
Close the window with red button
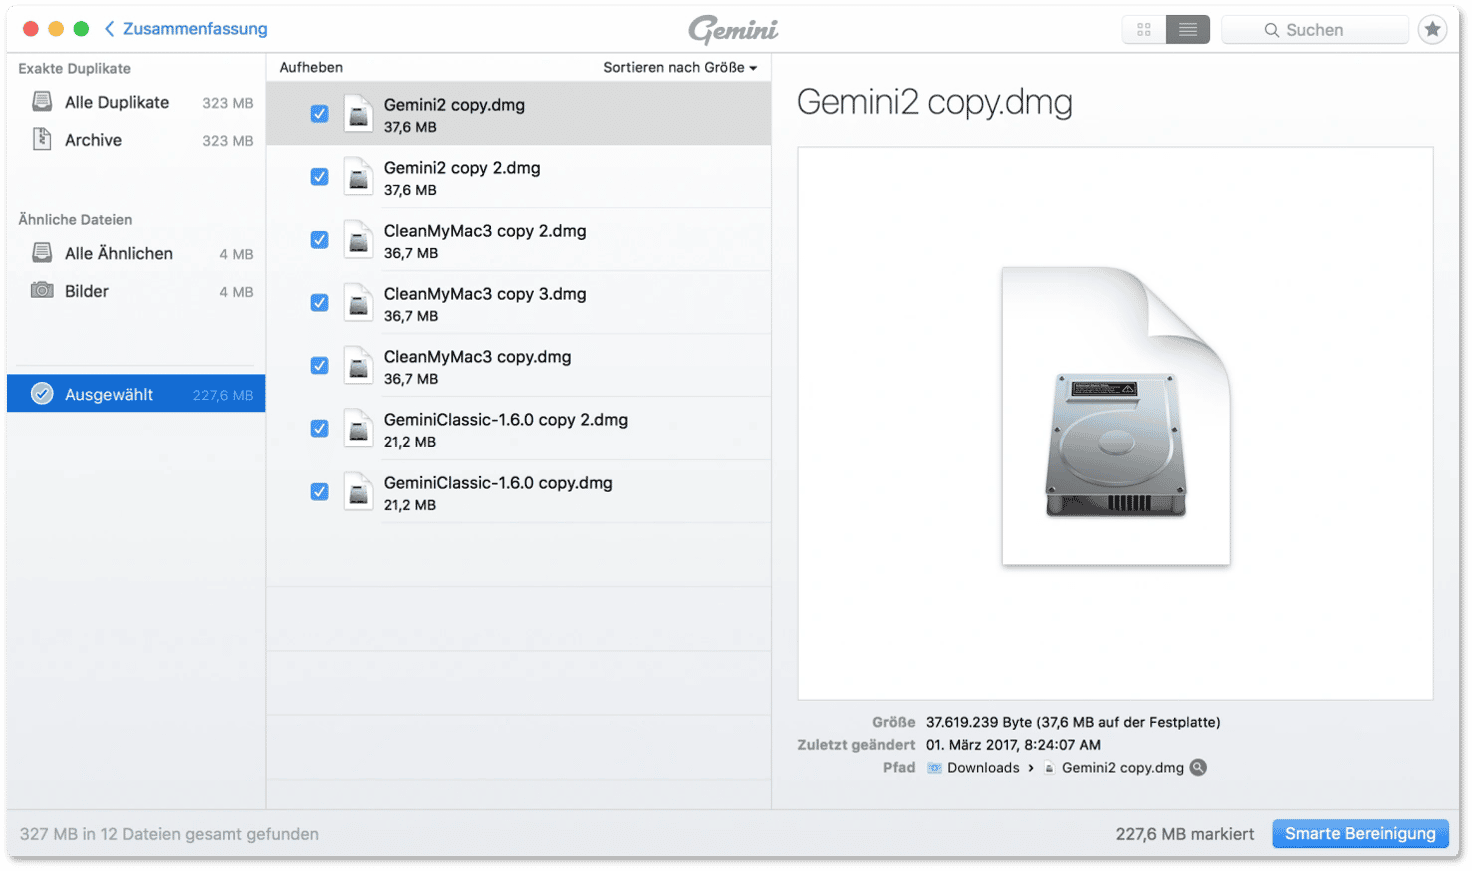(31, 29)
